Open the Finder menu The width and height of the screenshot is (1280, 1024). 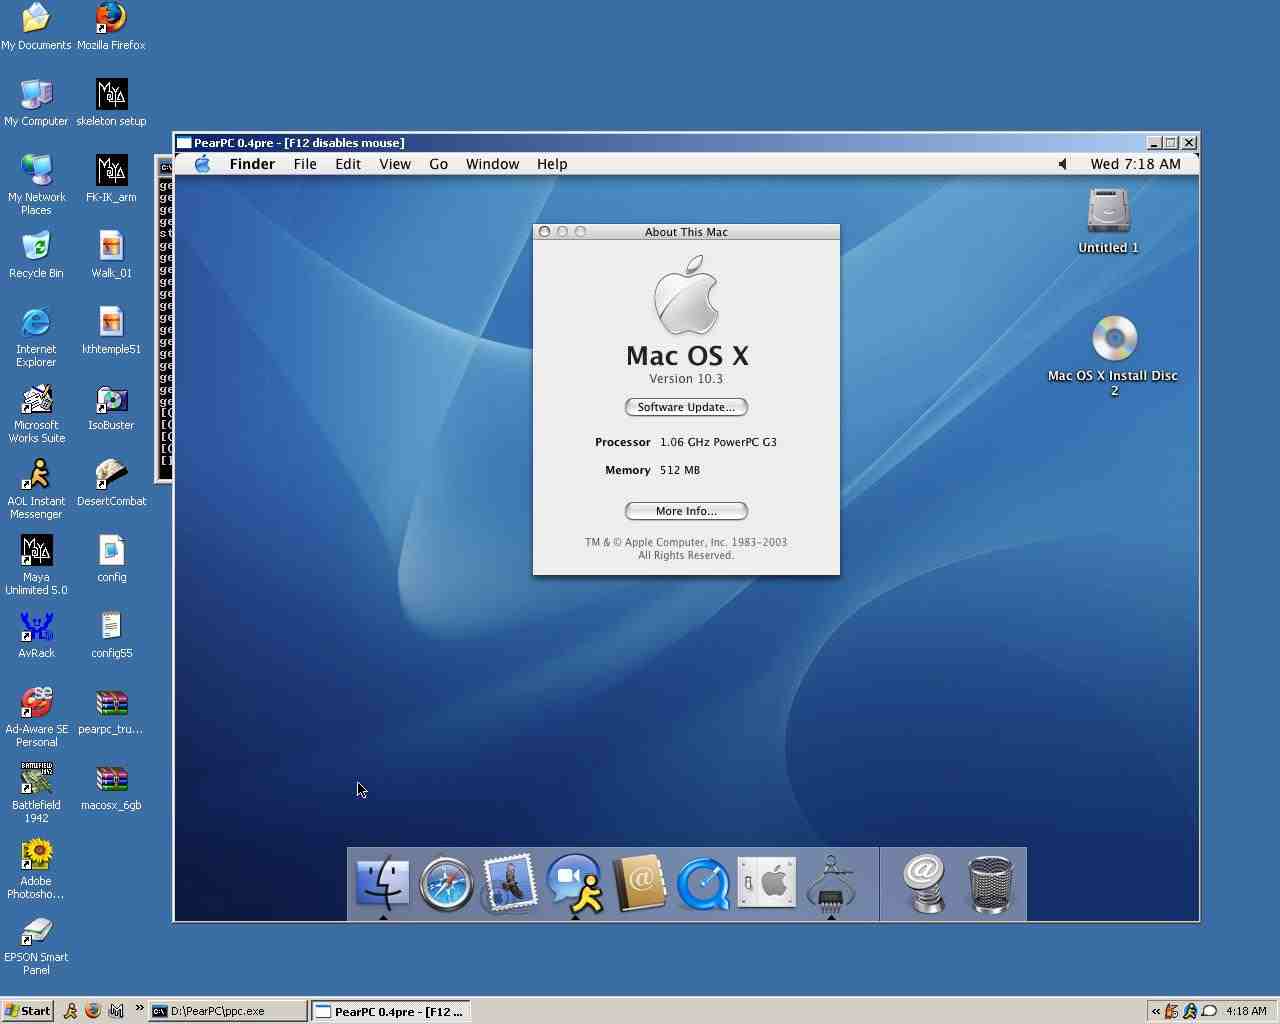tap(252, 164)
